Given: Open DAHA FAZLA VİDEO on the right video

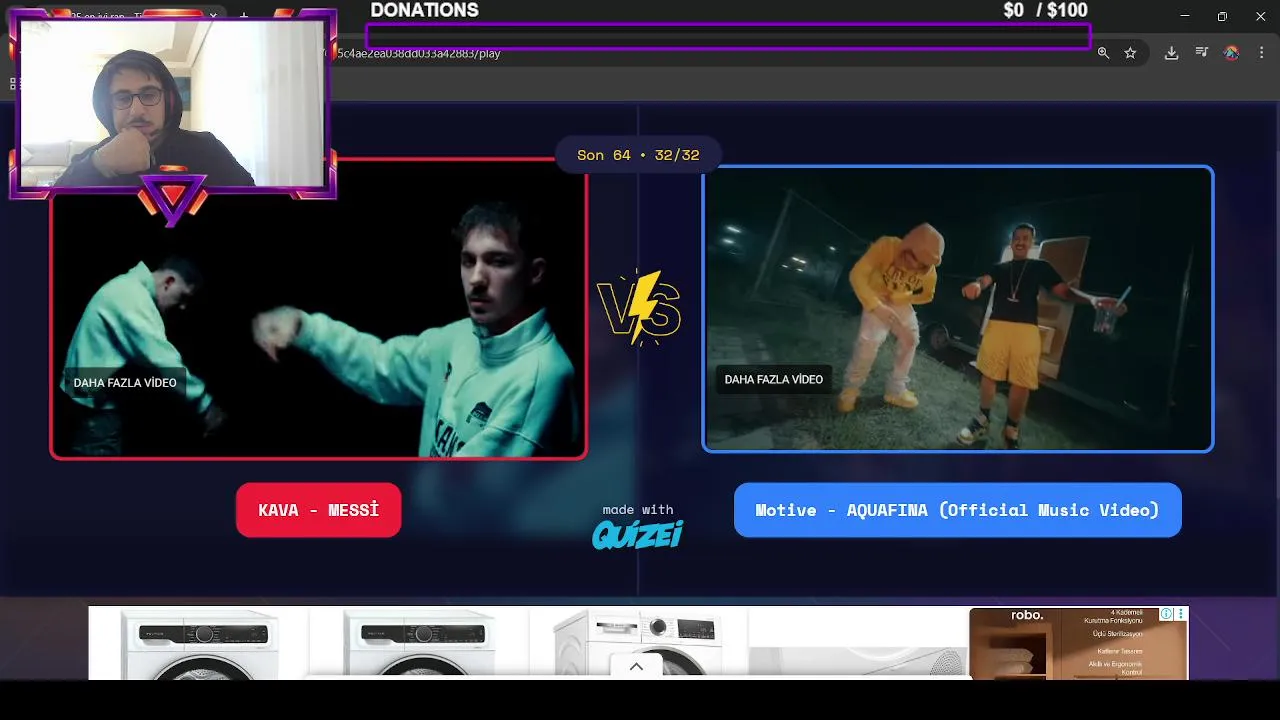Looking at the screenshot, I should pyautogui.click(x=774, y=380).
